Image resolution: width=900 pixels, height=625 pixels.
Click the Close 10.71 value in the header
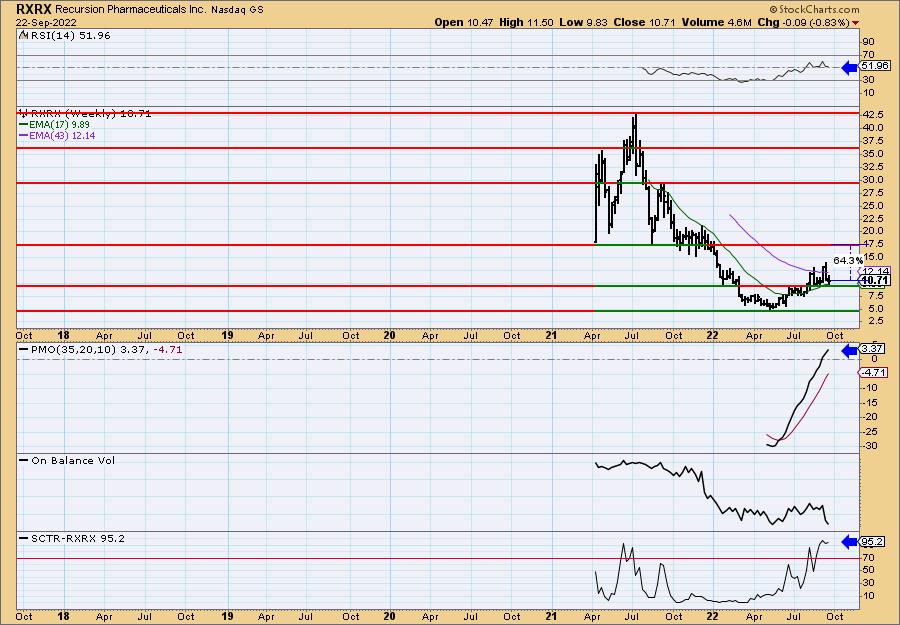(645, 22)
